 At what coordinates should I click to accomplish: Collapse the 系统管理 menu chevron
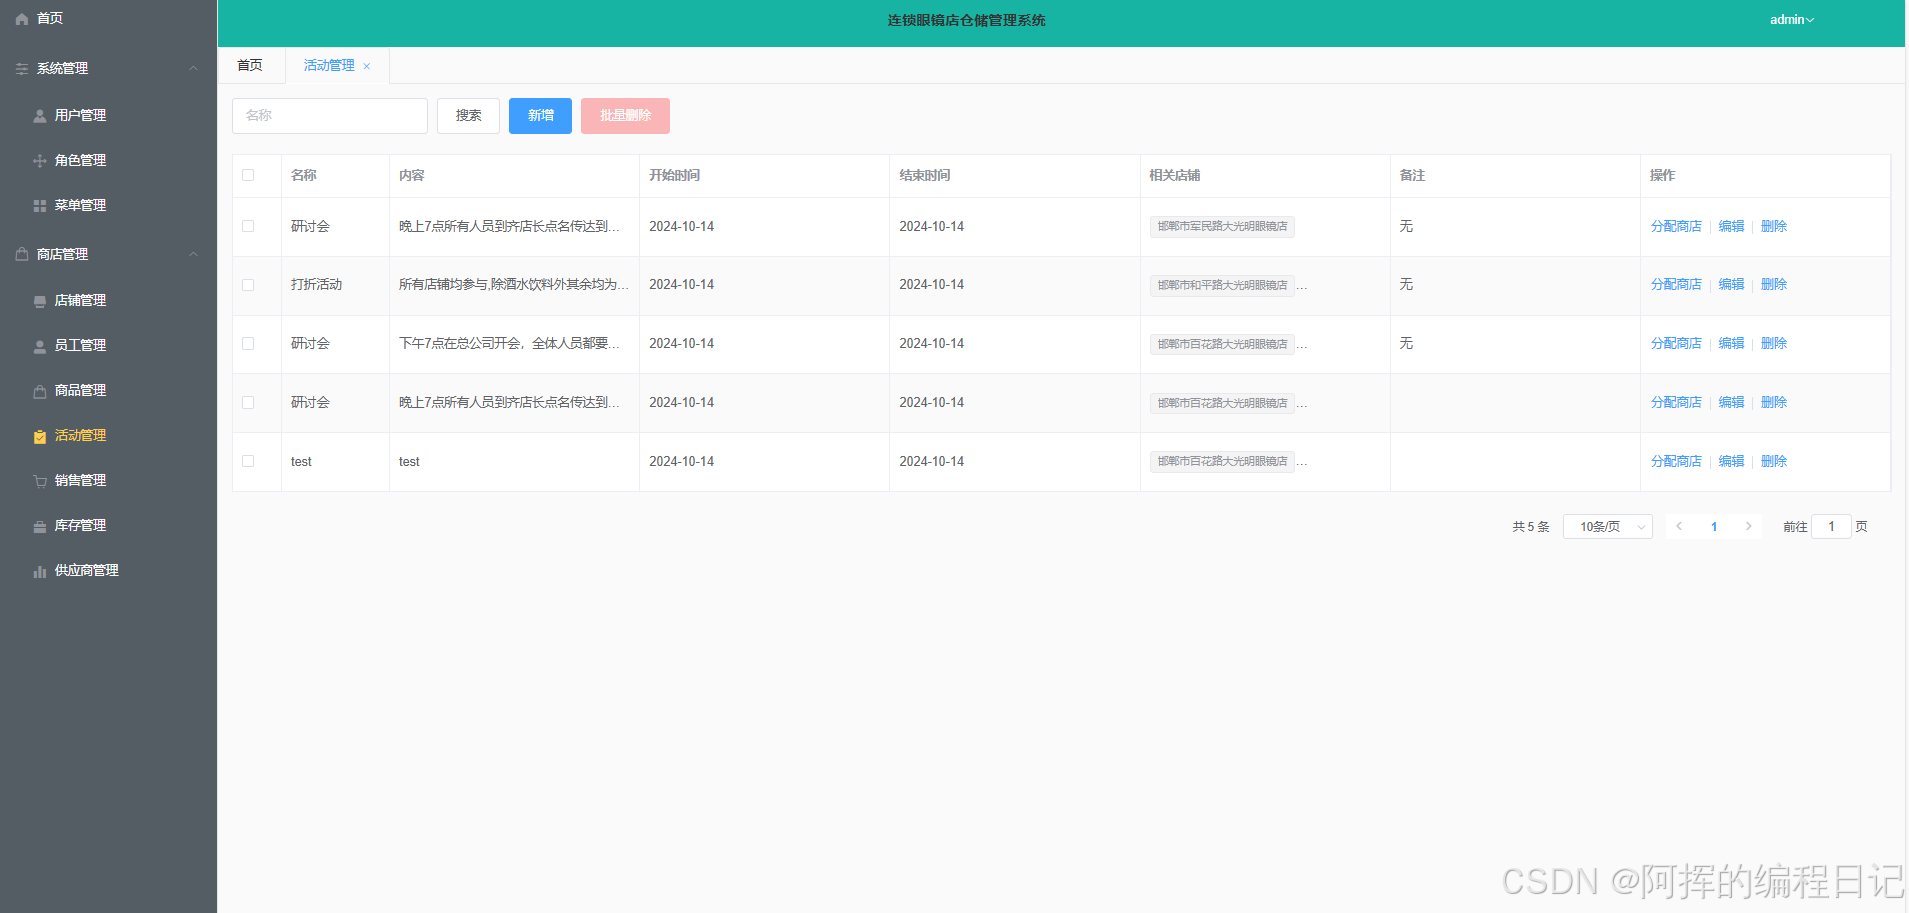click(194, 68)
